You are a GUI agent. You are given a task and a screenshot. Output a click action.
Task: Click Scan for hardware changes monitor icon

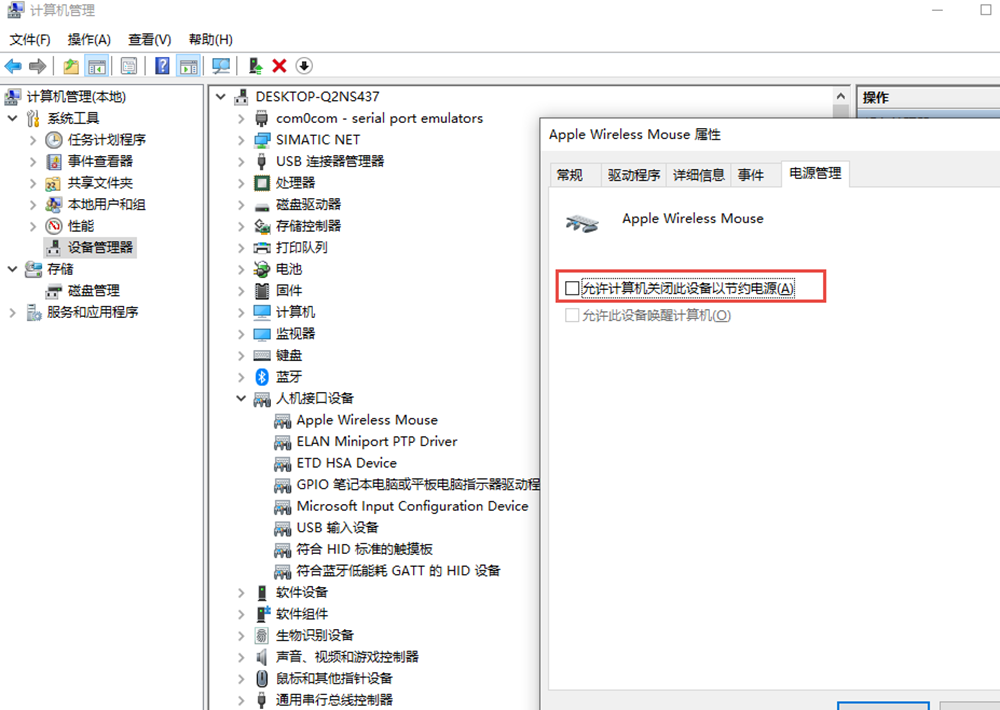coord(221,66)
